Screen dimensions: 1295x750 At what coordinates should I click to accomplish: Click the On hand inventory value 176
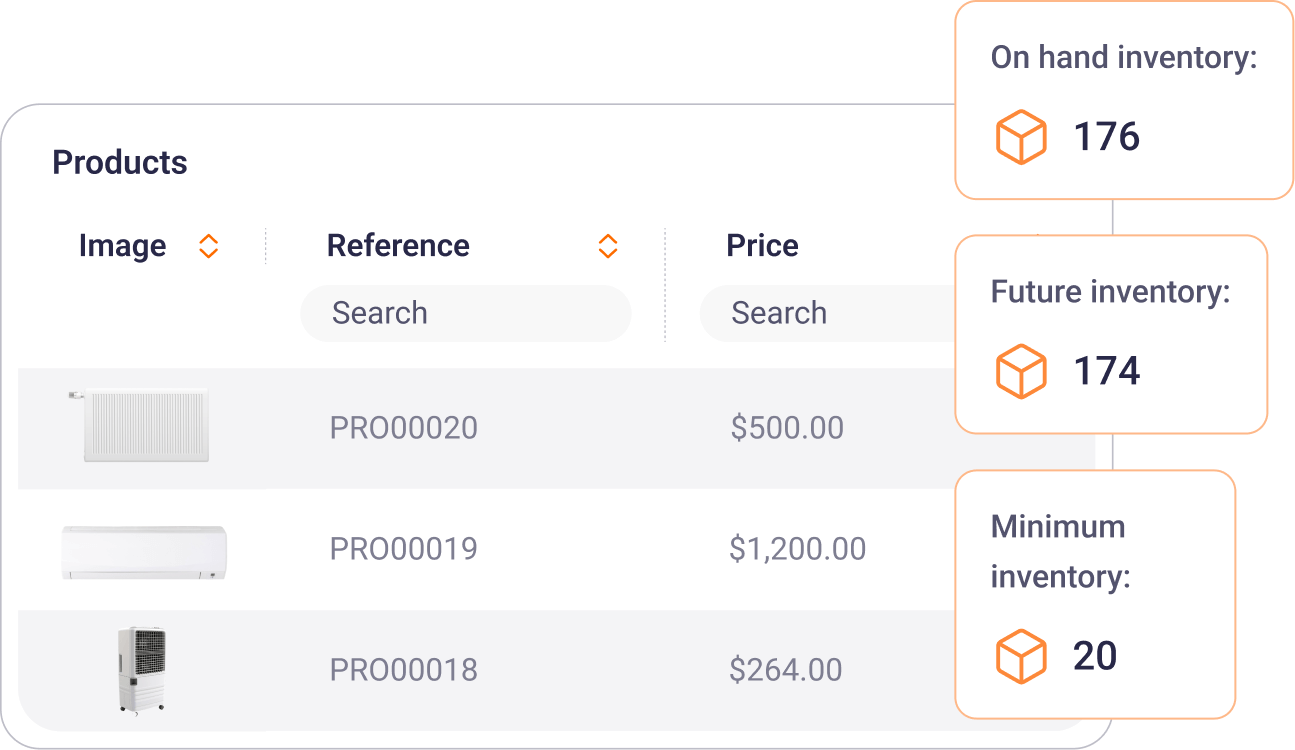coord(1106,137)
